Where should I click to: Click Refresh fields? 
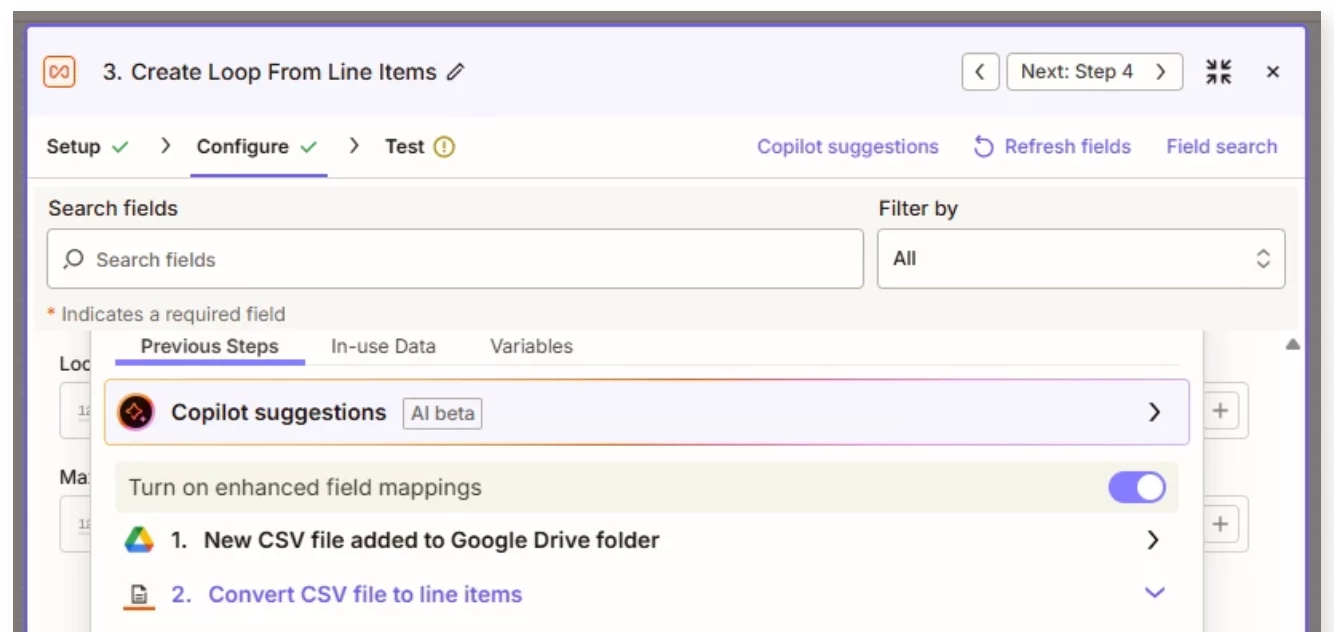[x=1052, y=147]
